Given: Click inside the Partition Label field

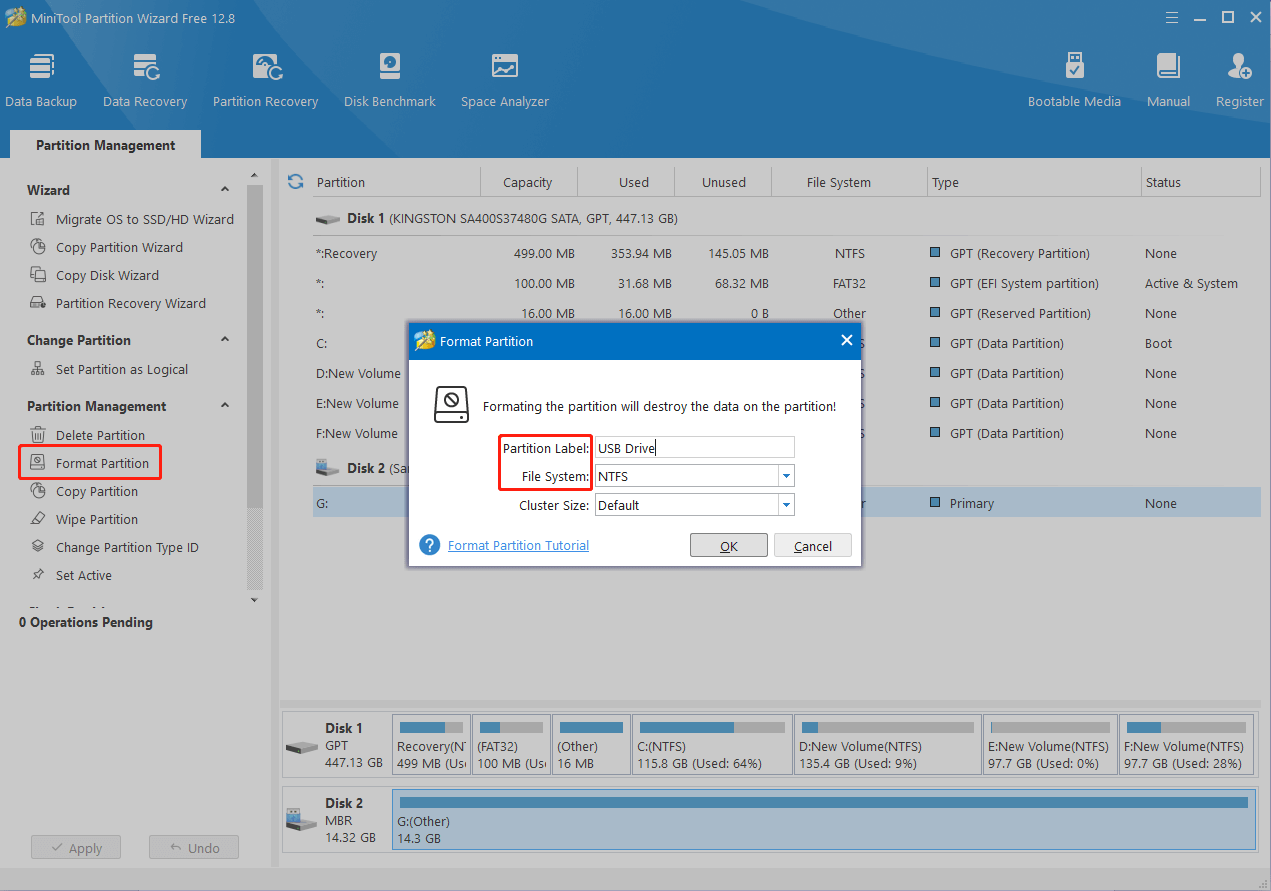Looking at the screenshot, I should click(694, 447).
